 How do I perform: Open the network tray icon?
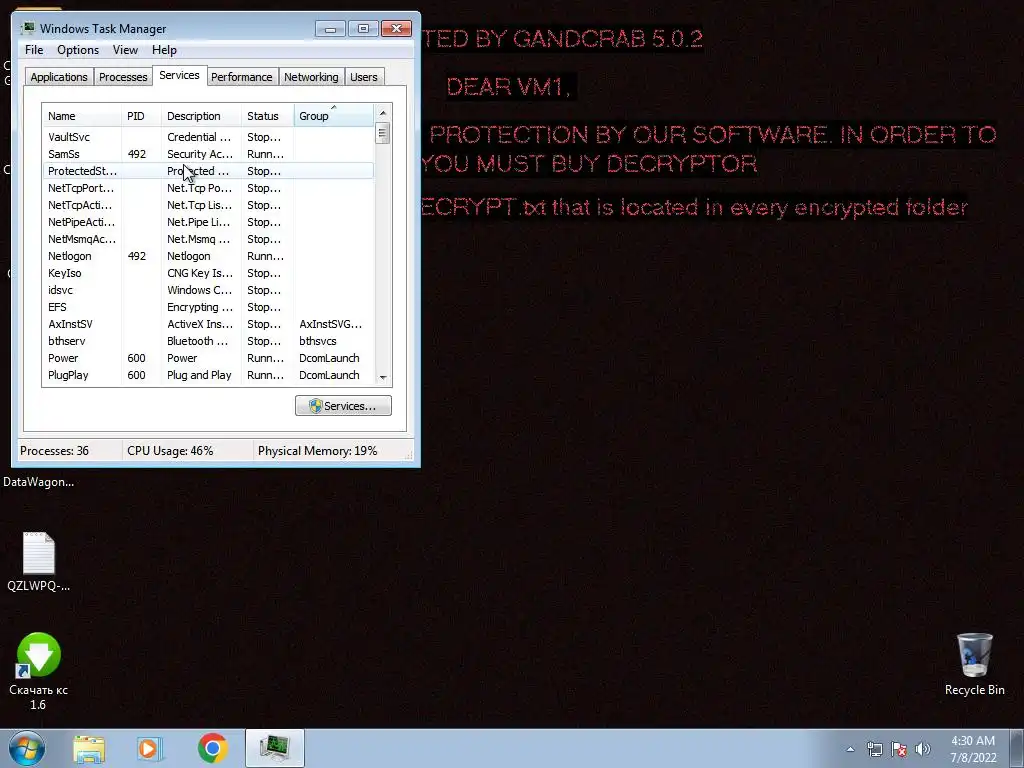(874, 749)
